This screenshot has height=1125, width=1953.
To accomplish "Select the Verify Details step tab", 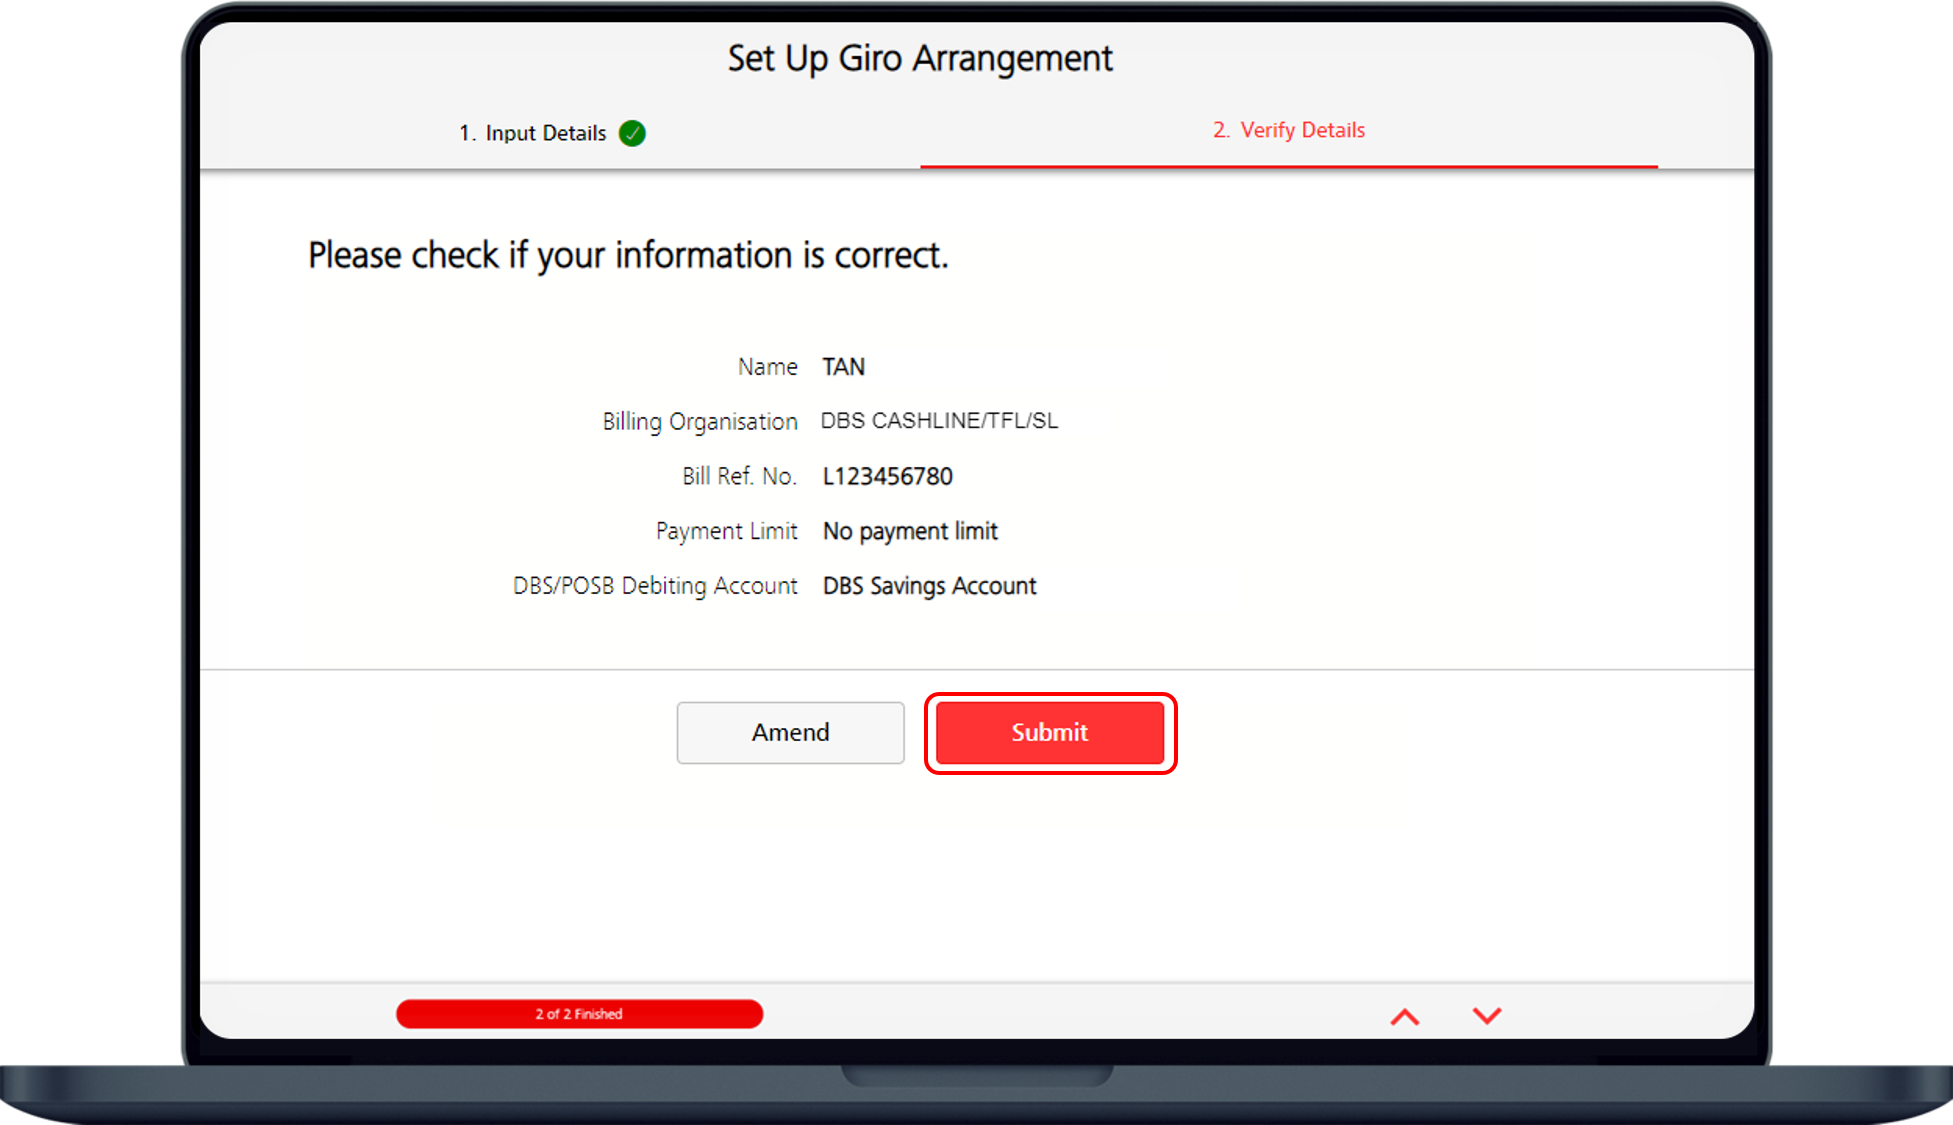I will 1288,130.
